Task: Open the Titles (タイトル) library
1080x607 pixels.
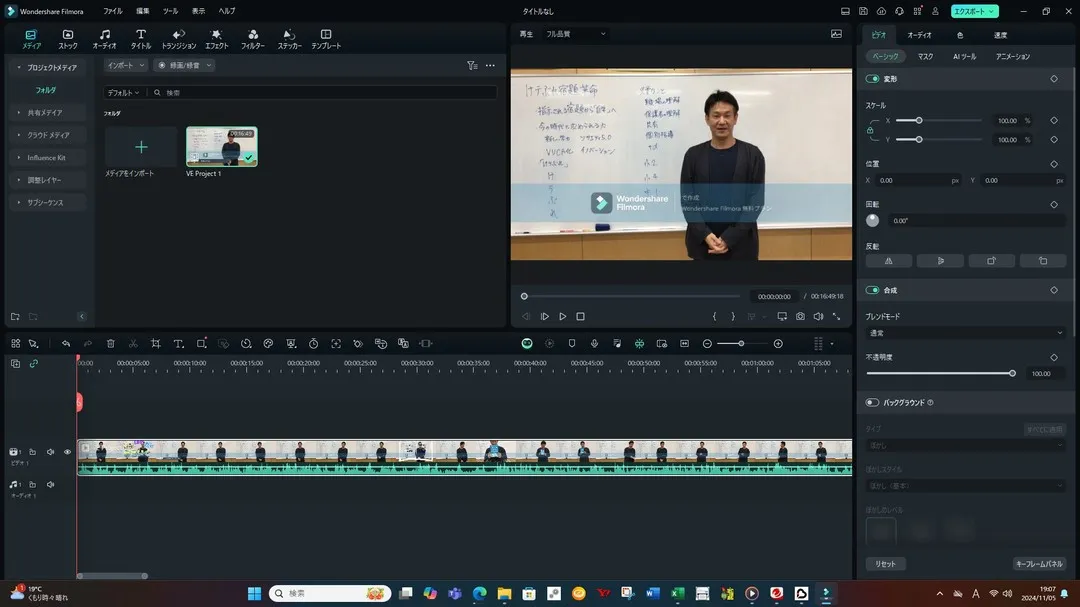Action: coord(141,39)
